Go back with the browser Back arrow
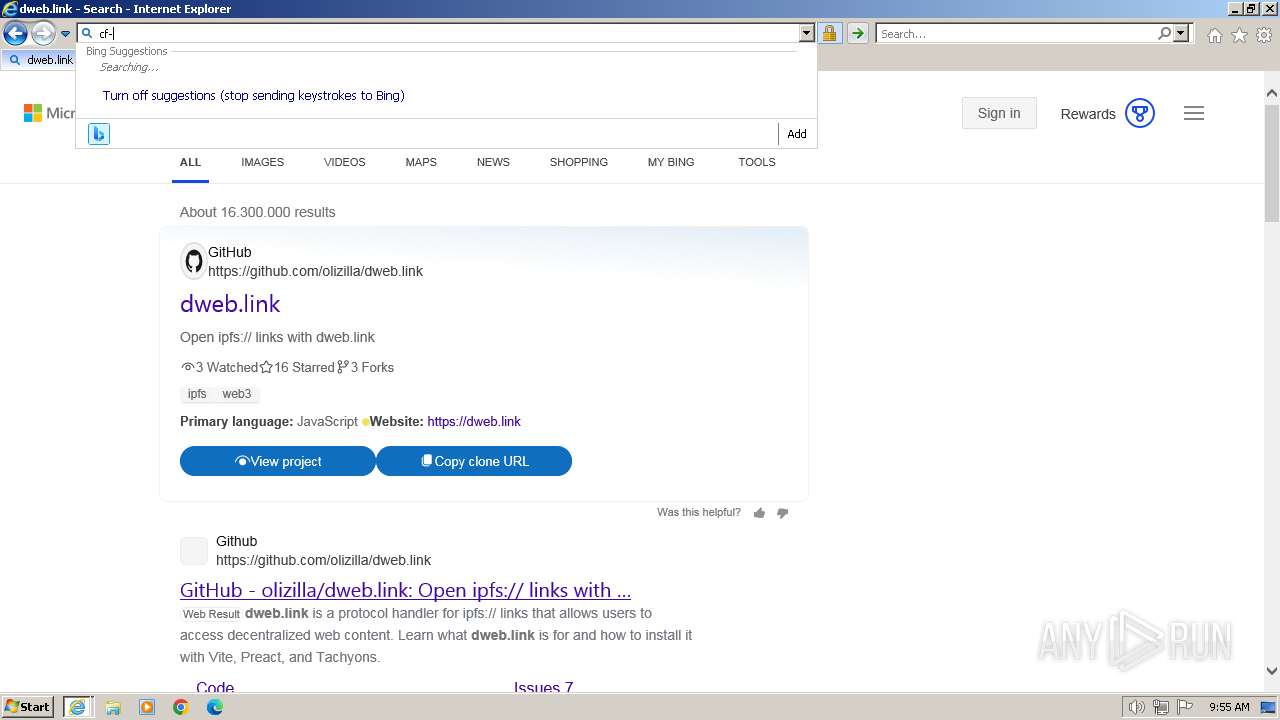 (15, 34)
